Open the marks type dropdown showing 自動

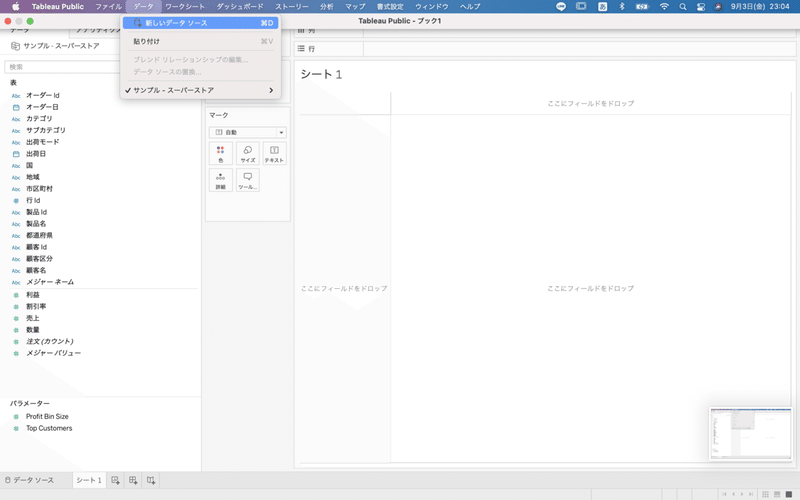coord(247,132)
